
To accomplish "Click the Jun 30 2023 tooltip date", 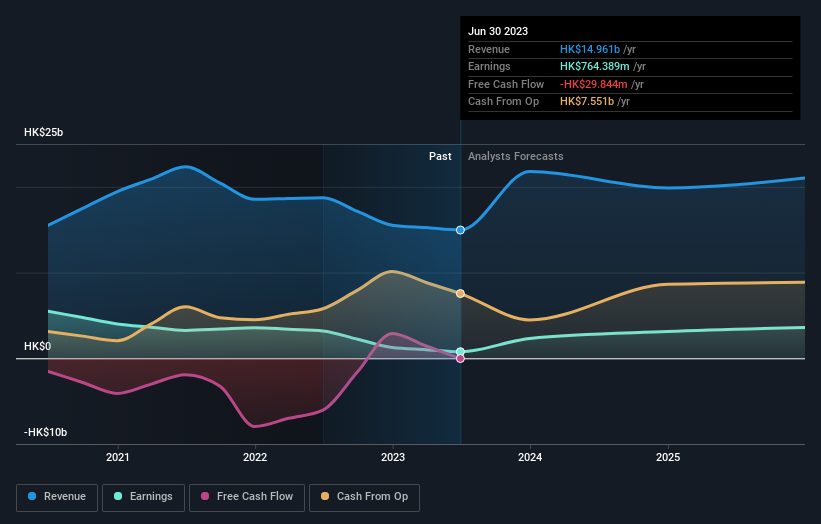I will pyautogui.click(x=498, y=31).
